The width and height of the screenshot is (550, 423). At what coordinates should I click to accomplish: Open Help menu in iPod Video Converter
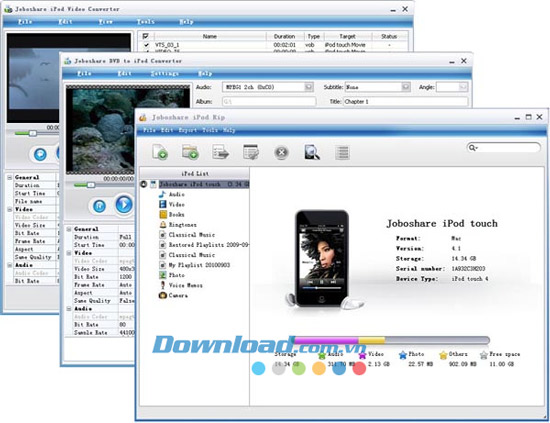click(x=186, y=22)
